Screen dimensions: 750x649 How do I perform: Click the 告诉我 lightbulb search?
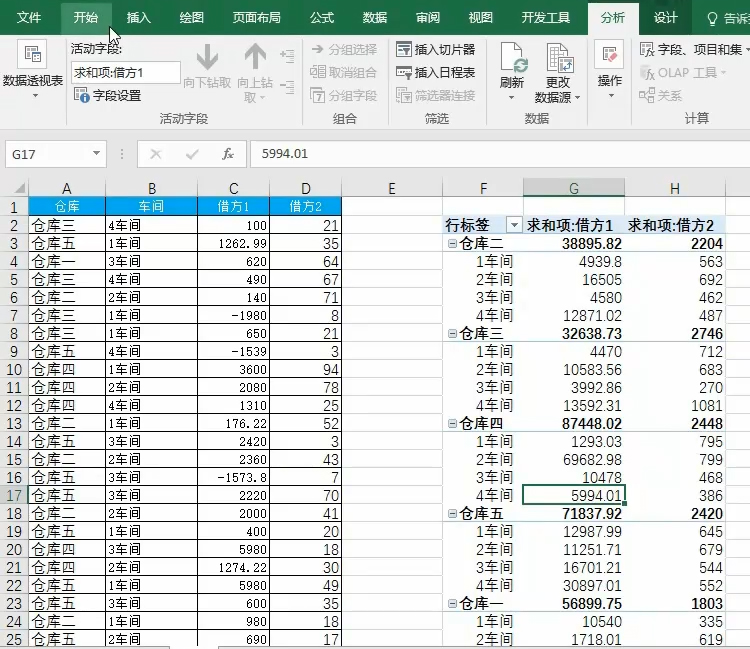pyautogui.click(x=712, y=18)
